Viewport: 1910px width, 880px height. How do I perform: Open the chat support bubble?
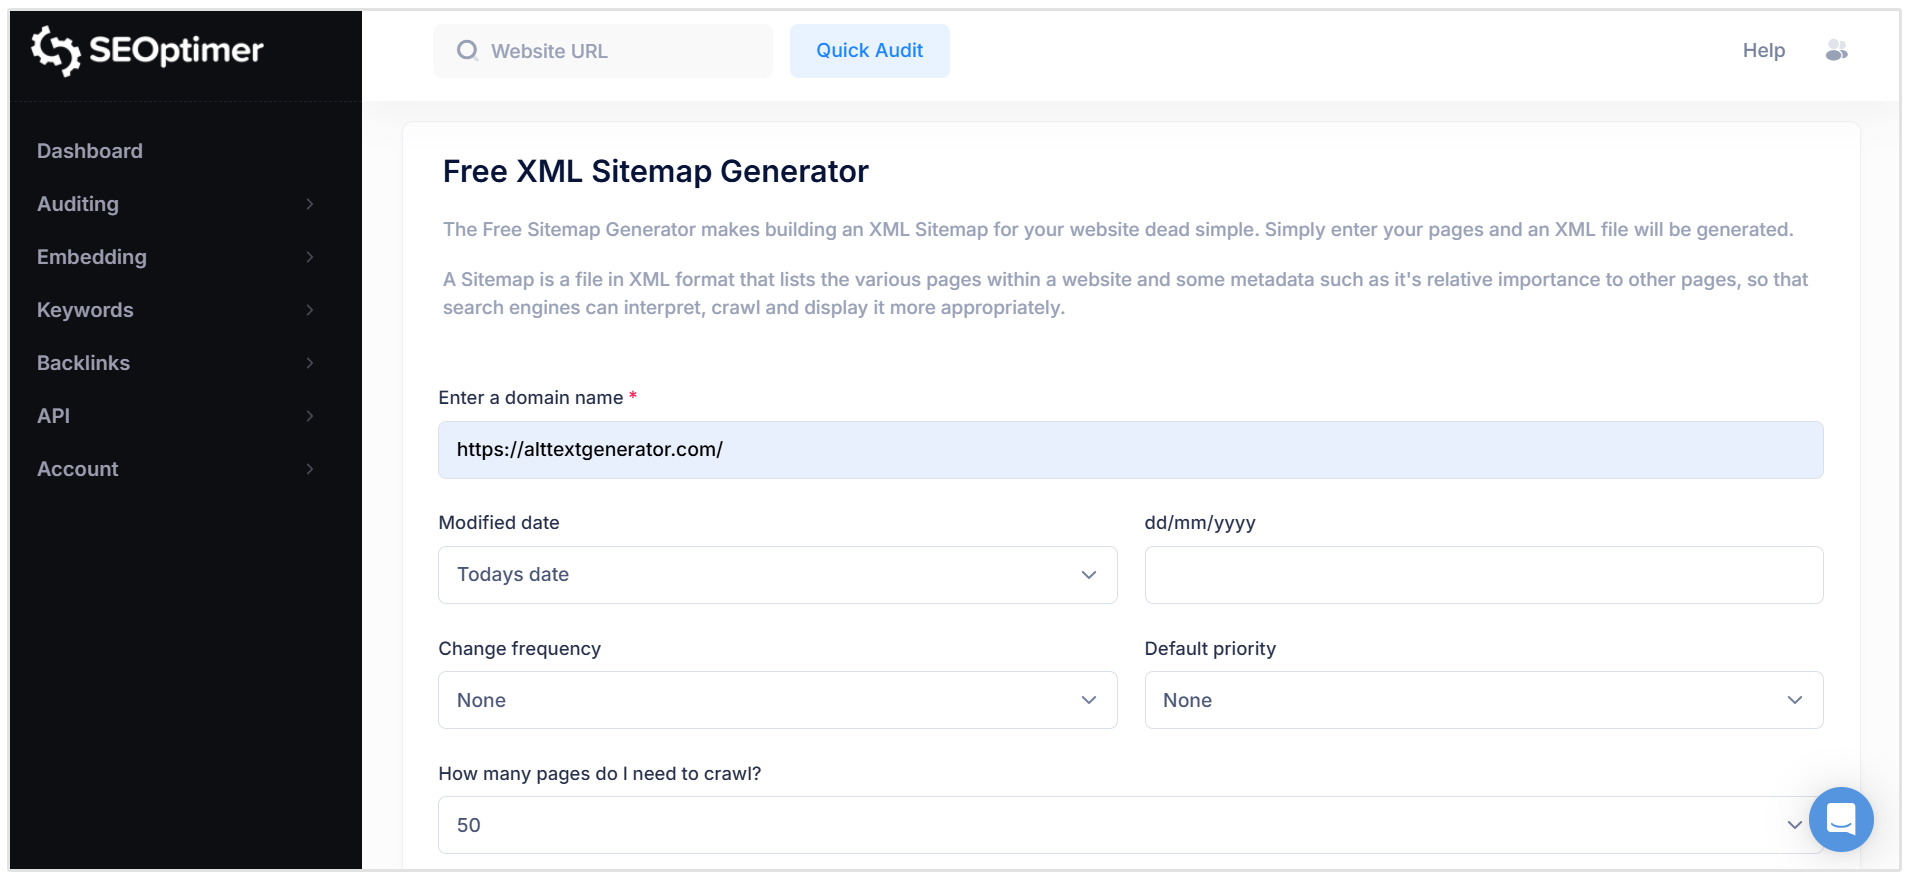coord(1840,819)
